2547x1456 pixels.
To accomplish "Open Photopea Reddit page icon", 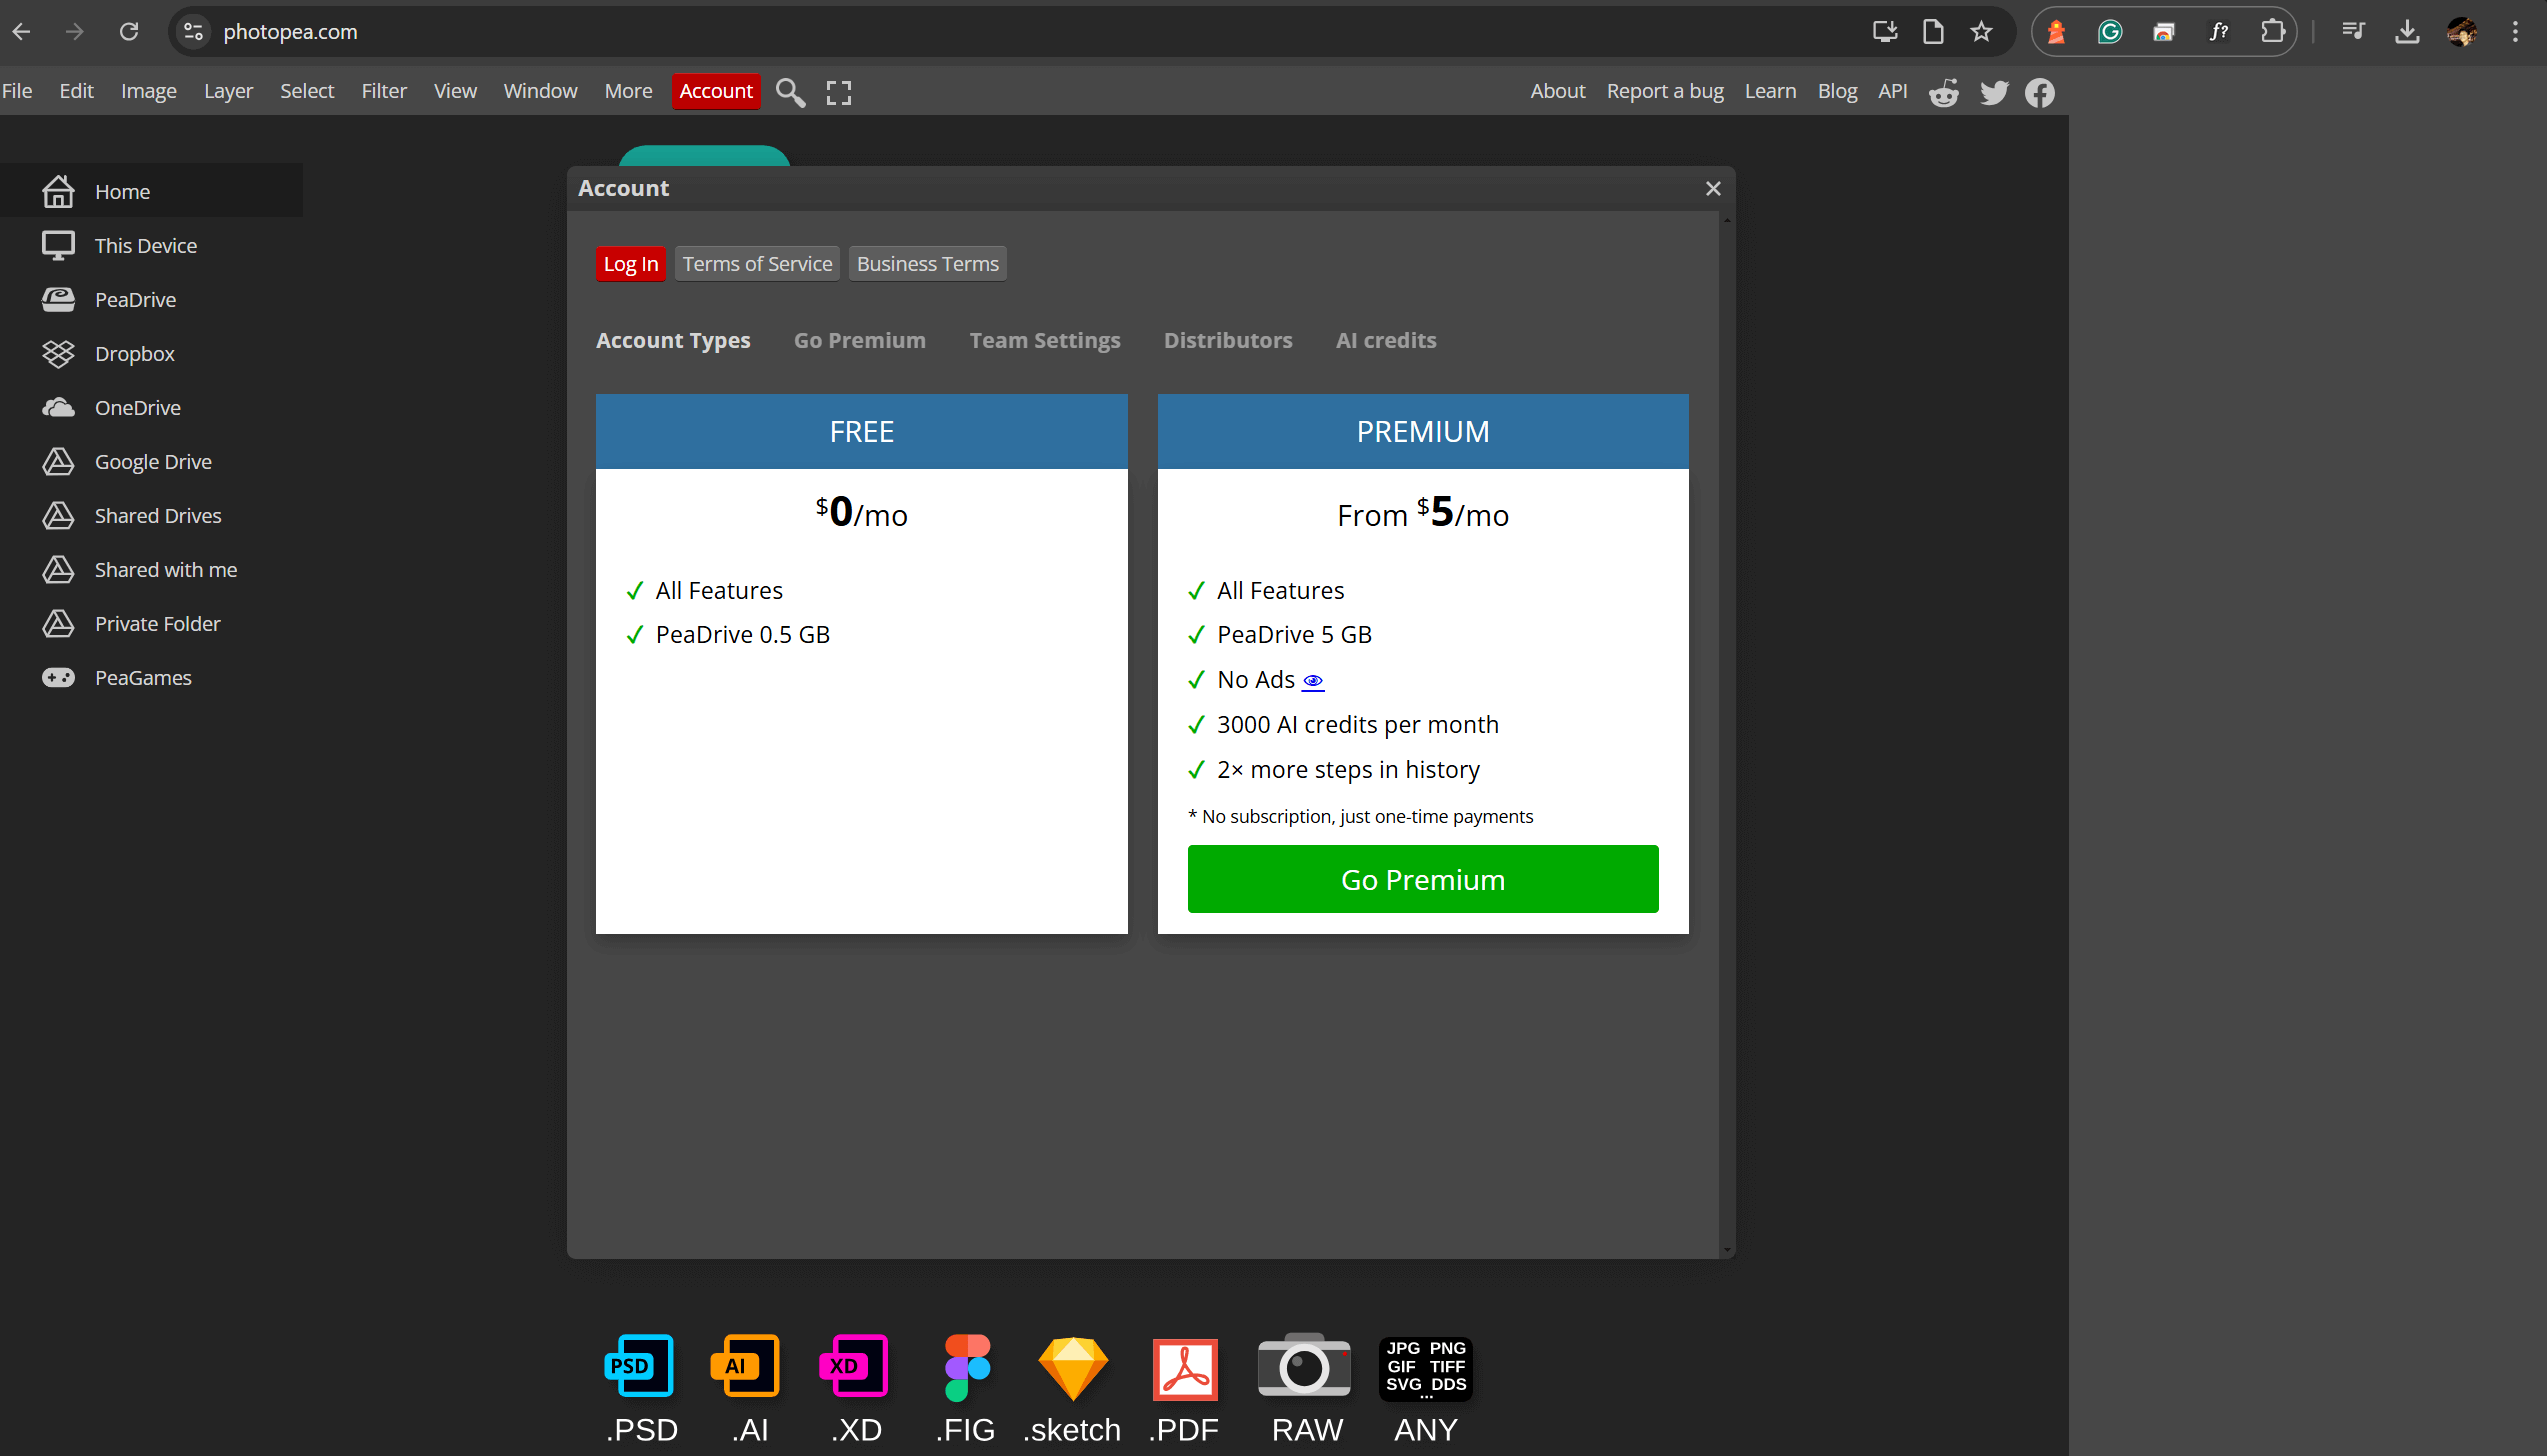I will [1944, 93].
